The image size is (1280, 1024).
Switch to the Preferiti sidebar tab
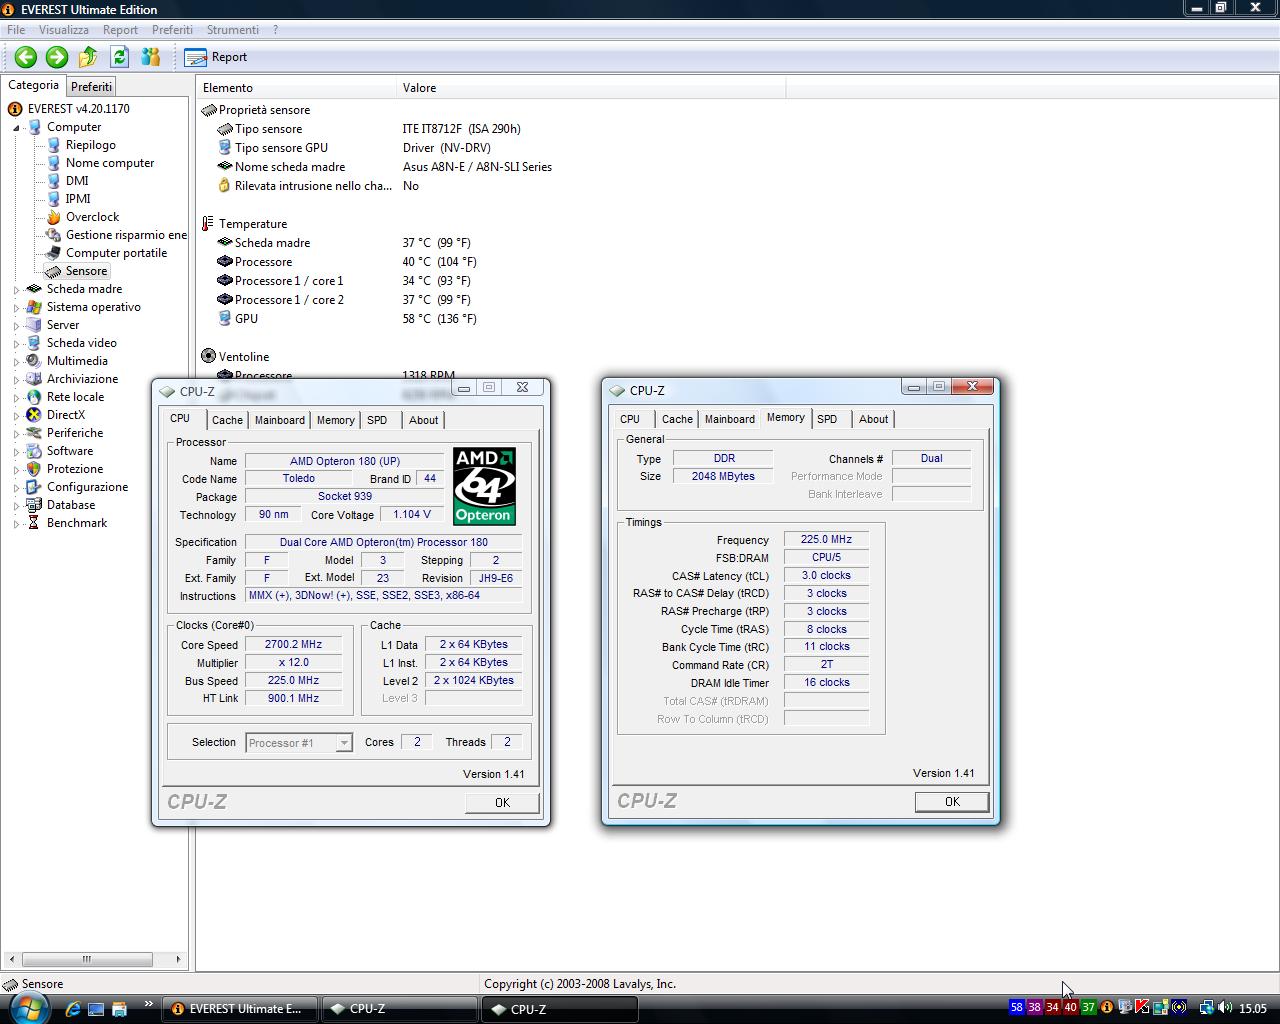pyautogui.click(x=92, y=87)
